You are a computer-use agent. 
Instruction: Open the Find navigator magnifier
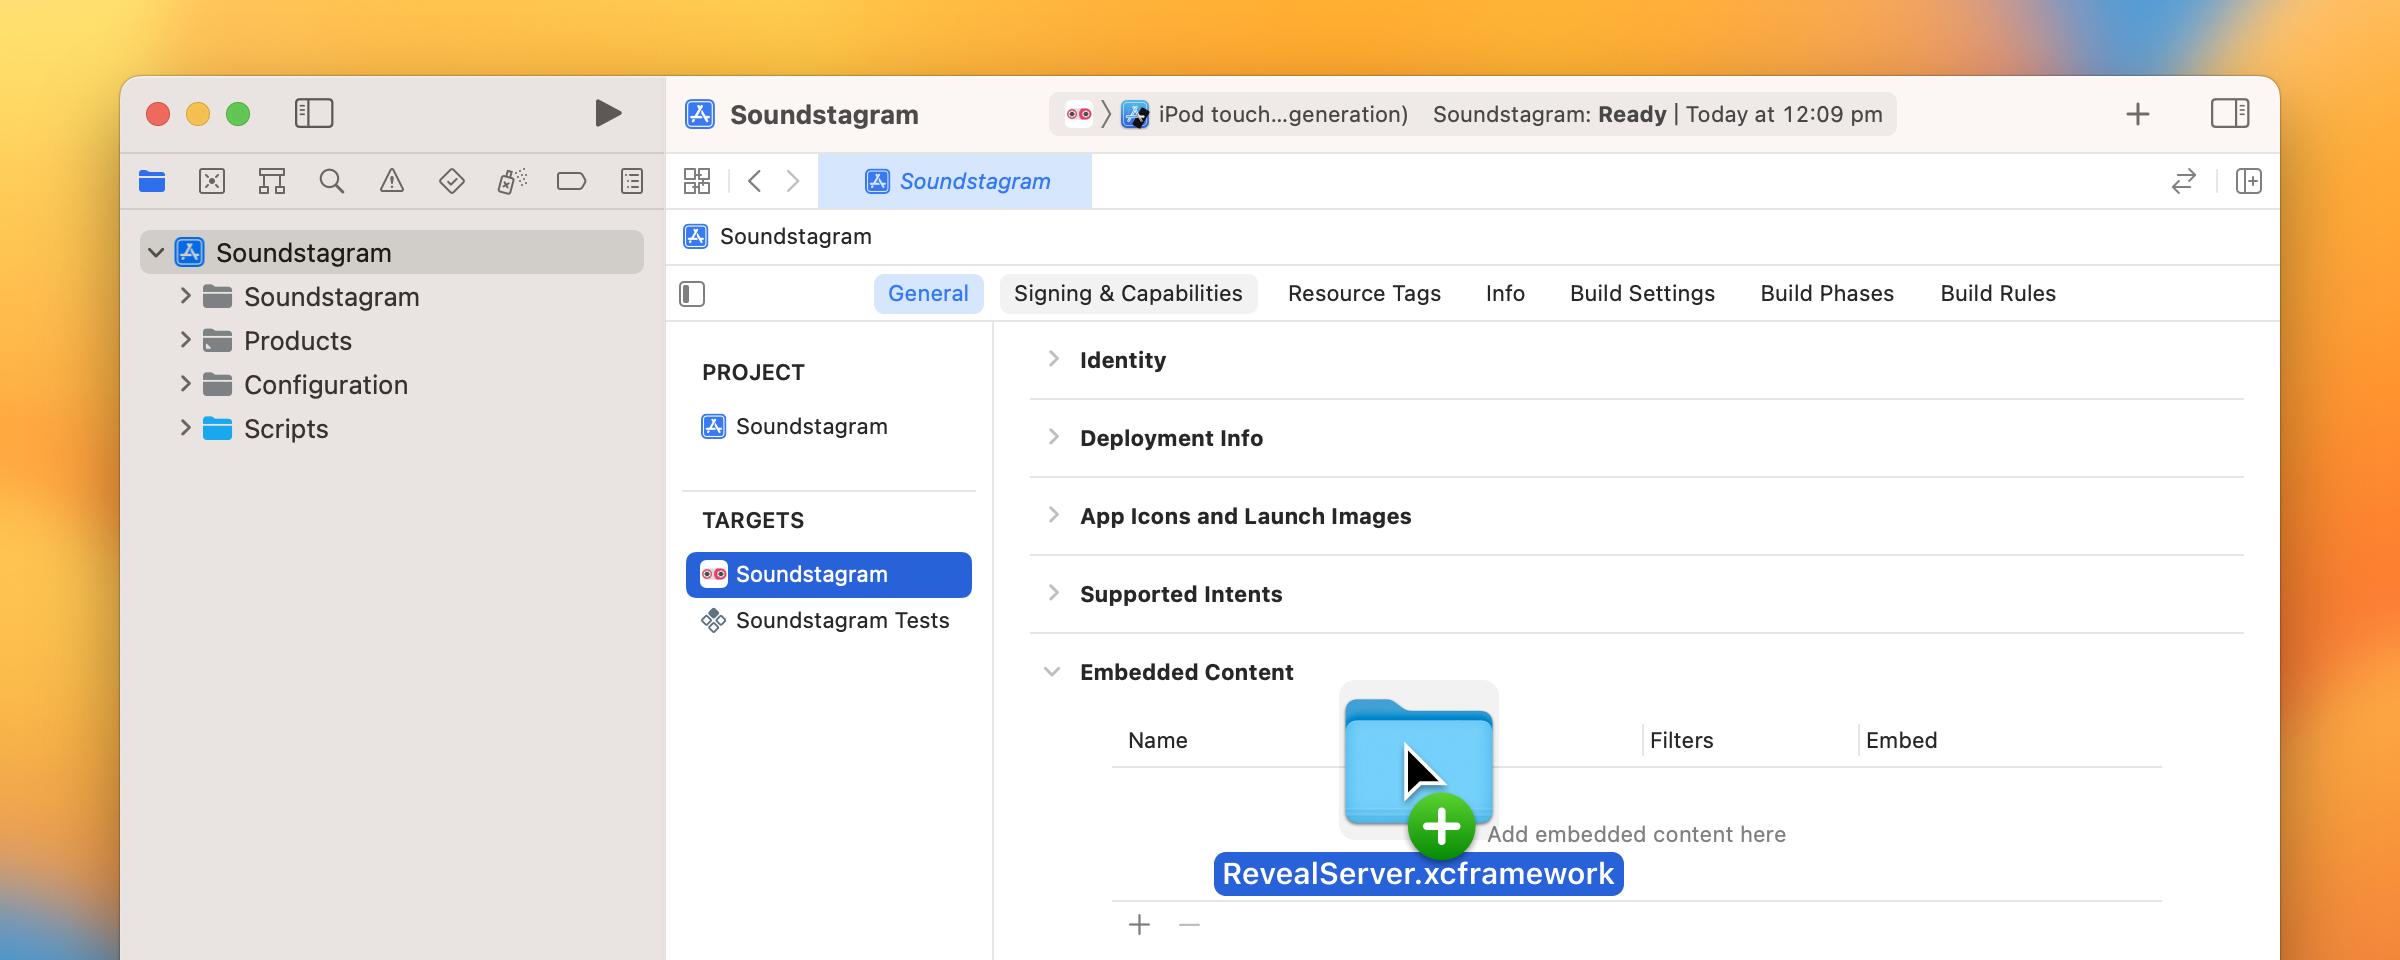tap(332, 181)
